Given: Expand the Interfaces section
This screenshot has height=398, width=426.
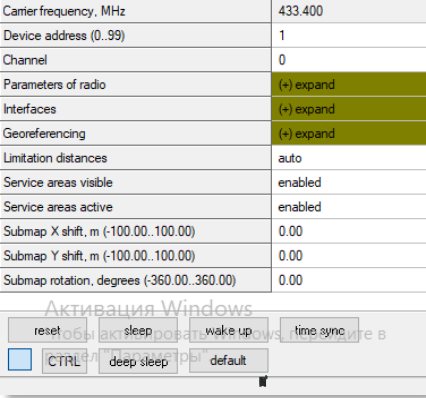Looking at the screenshot, I should coord(349,109).
